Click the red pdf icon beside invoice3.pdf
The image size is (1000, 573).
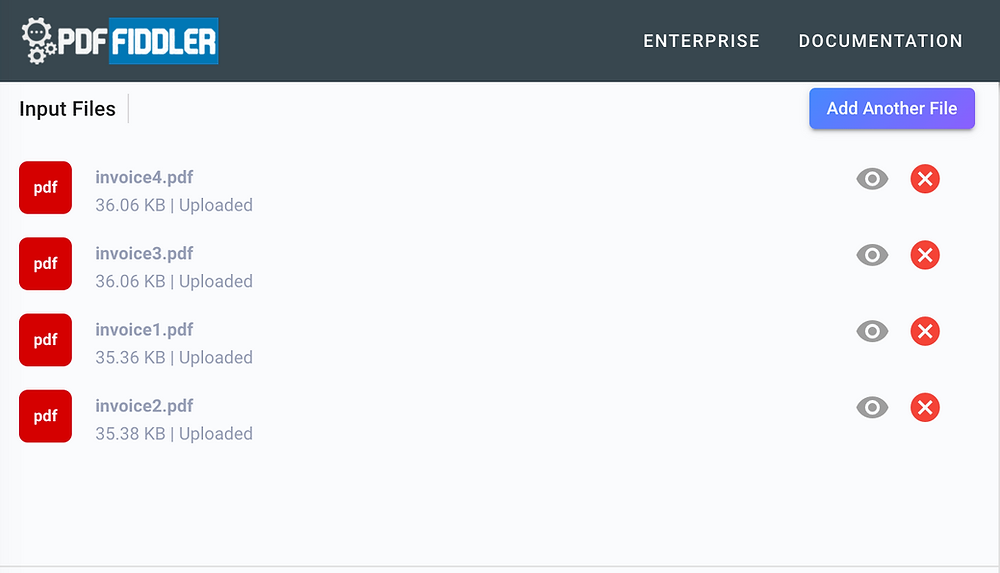(45, 264)
